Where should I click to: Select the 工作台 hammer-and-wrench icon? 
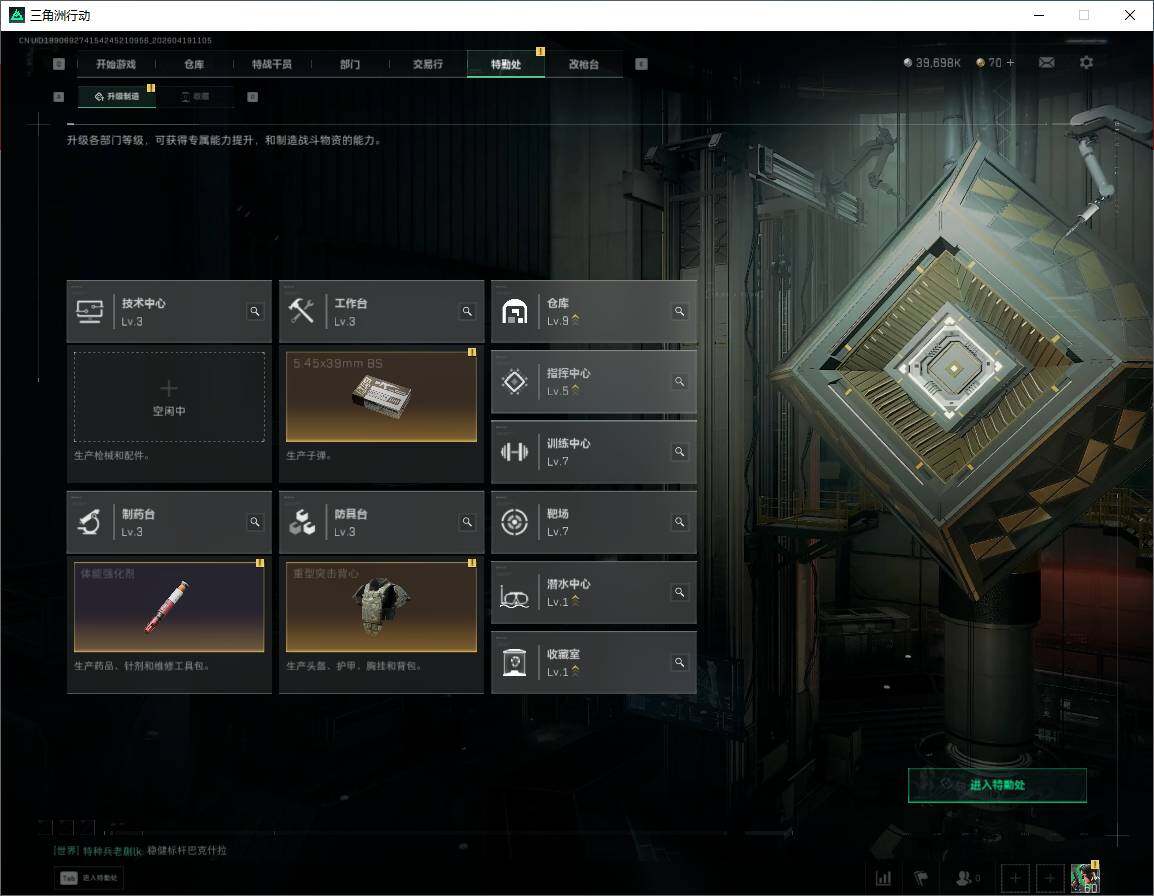(302, 311)
